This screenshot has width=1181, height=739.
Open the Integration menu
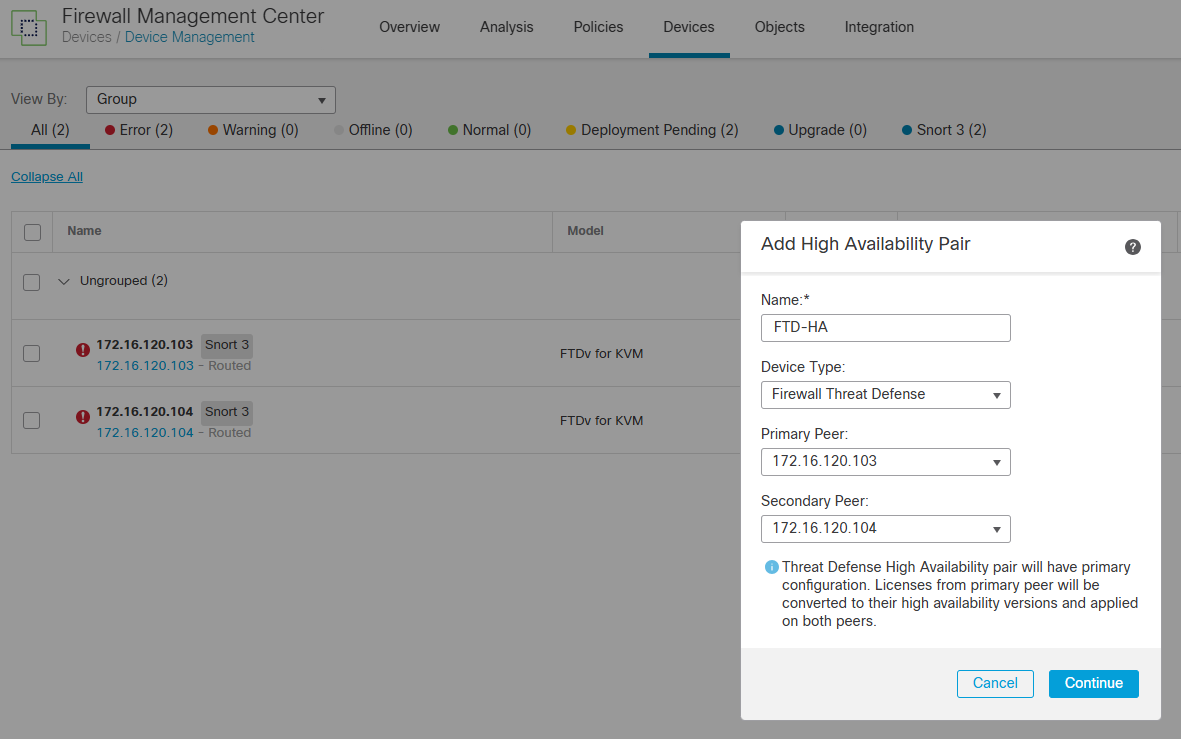click(x=879, y=27)
